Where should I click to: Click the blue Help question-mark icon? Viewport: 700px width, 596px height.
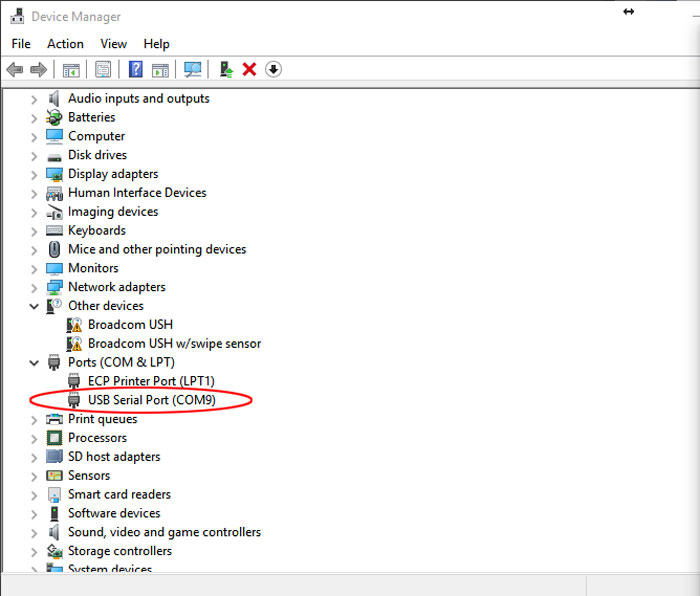click(136, 70)
